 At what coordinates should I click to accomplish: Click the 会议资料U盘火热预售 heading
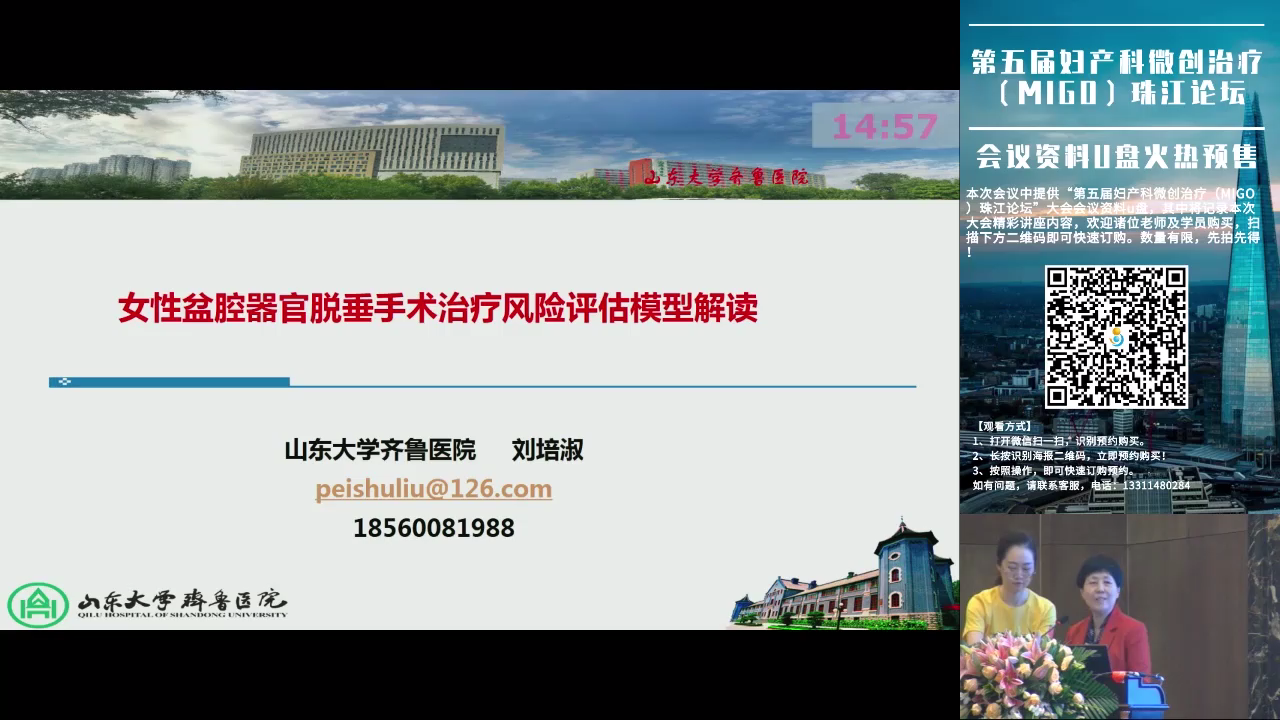(1116, 157)
